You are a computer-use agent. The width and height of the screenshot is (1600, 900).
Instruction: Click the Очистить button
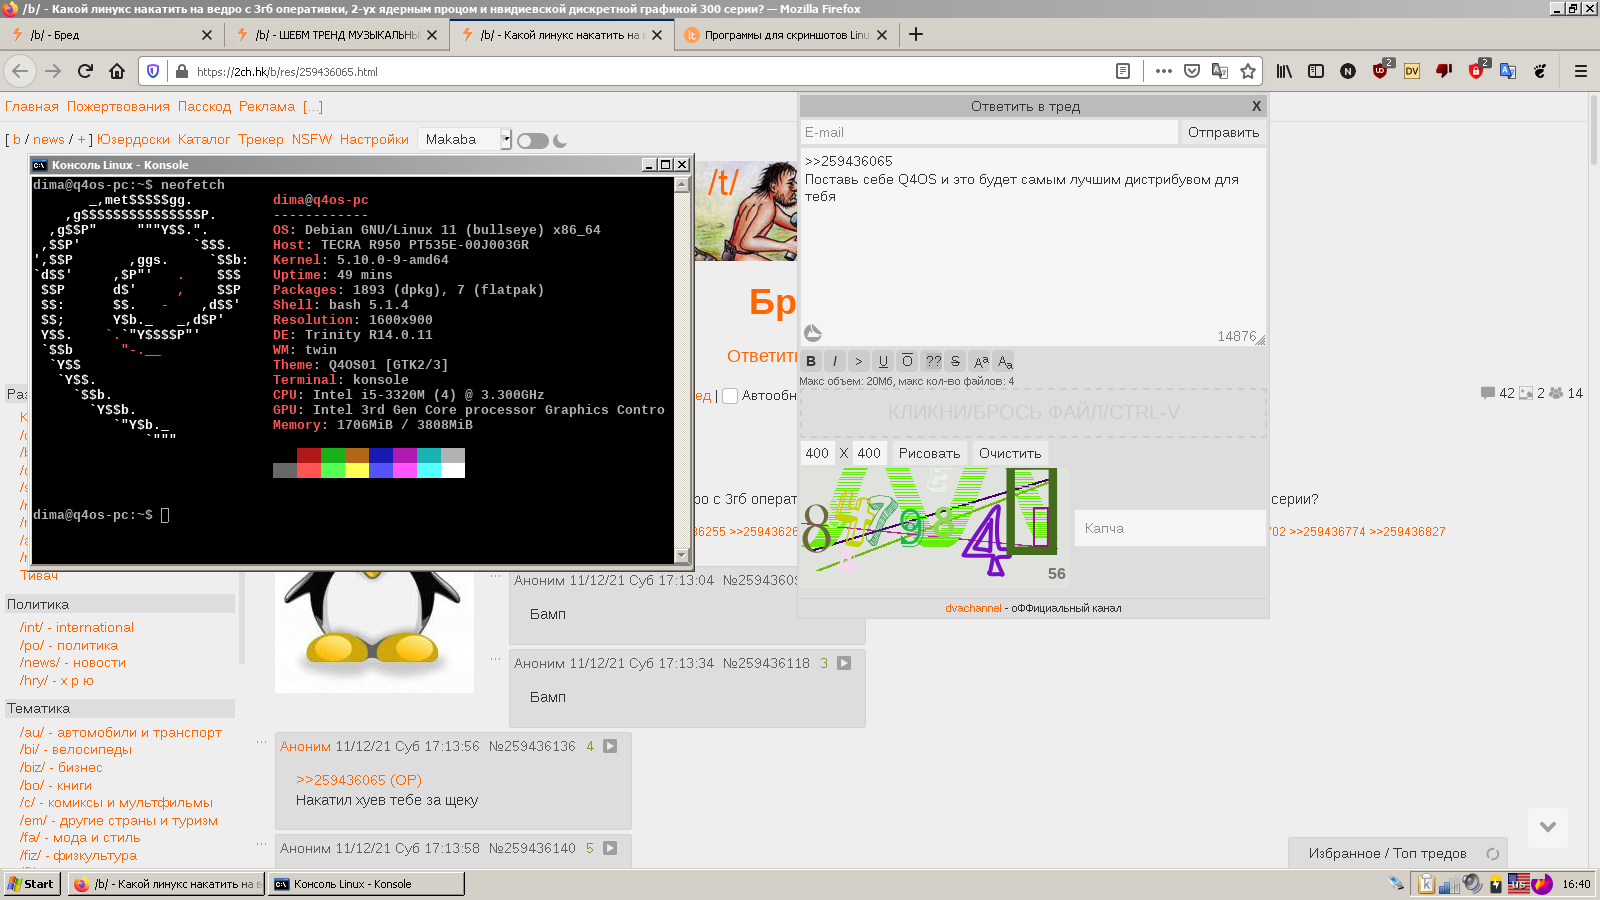click(x=1010, y=453)
